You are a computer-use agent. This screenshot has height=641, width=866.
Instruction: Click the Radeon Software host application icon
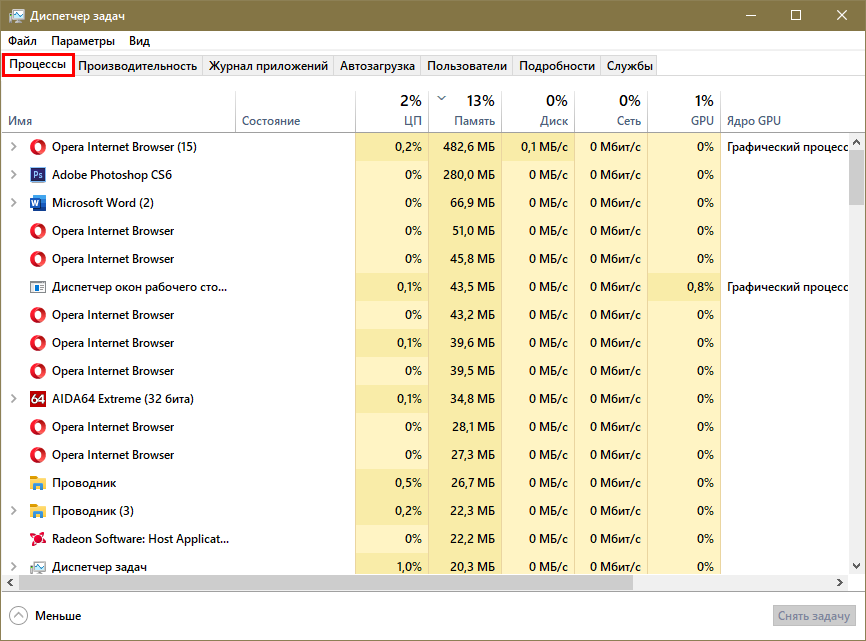38,539
